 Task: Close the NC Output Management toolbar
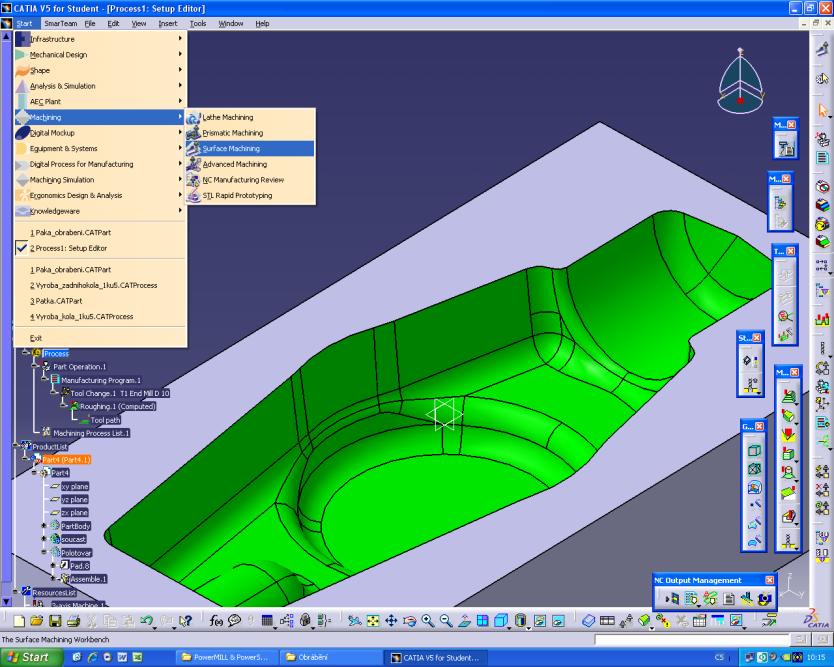pos(769,580)
